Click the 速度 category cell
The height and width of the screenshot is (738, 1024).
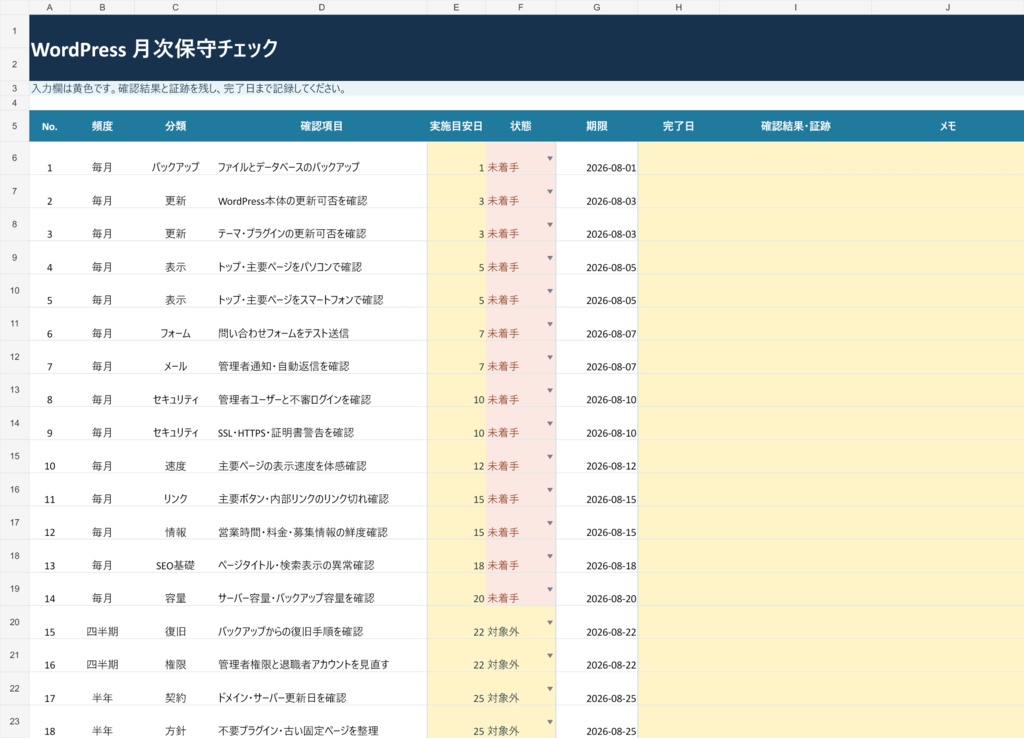(x=176, y=457)
